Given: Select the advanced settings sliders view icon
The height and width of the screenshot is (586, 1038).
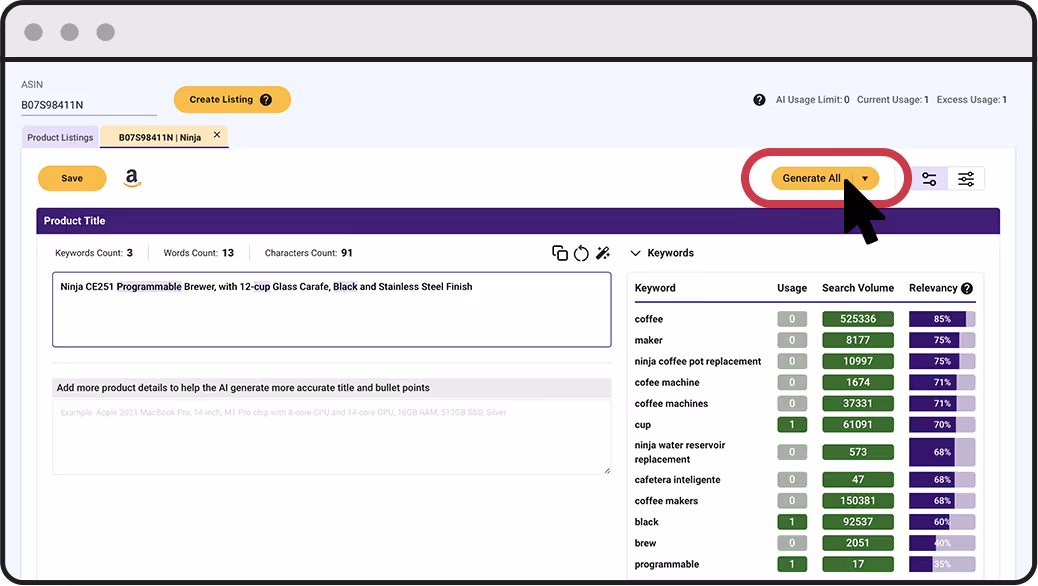Looking at the screenshot, I should [x=967, y=179].
